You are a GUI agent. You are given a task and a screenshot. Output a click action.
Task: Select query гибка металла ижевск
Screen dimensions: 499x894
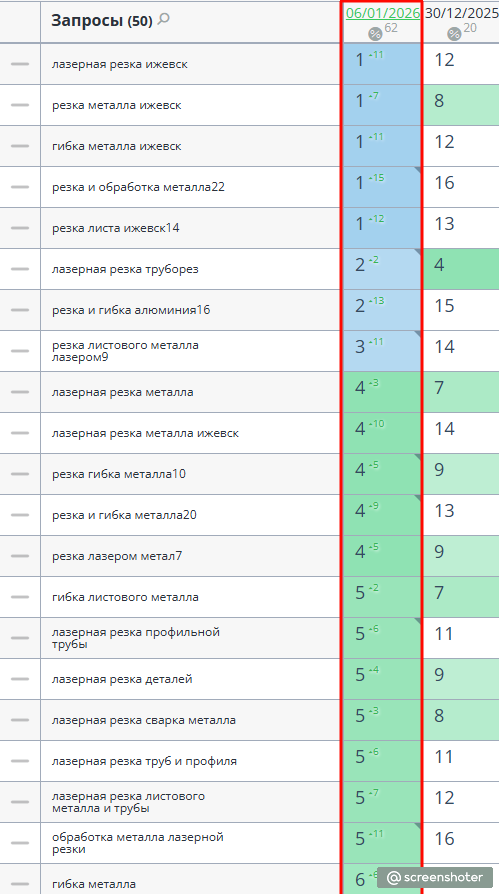coord(116,146)
